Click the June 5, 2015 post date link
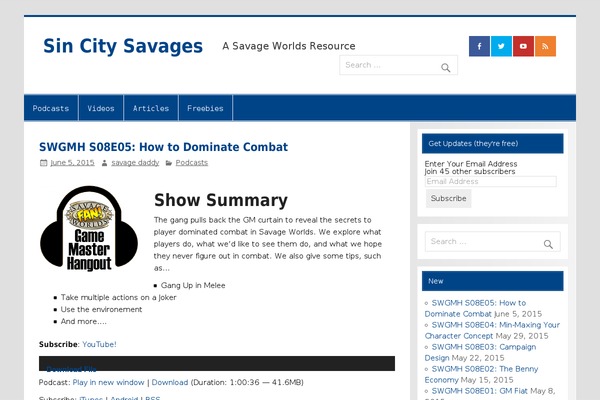 tap(72, 163)
